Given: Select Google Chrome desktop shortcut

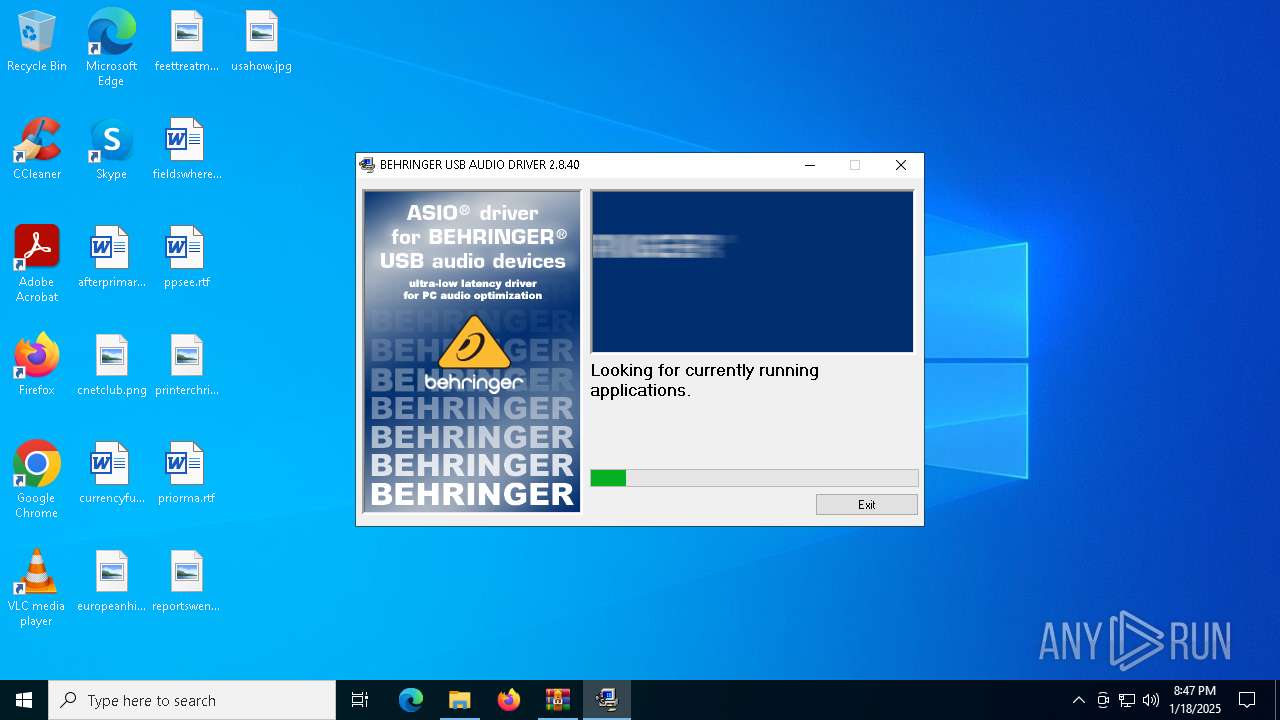Looking at the screenshot, I should click(37, 480).
